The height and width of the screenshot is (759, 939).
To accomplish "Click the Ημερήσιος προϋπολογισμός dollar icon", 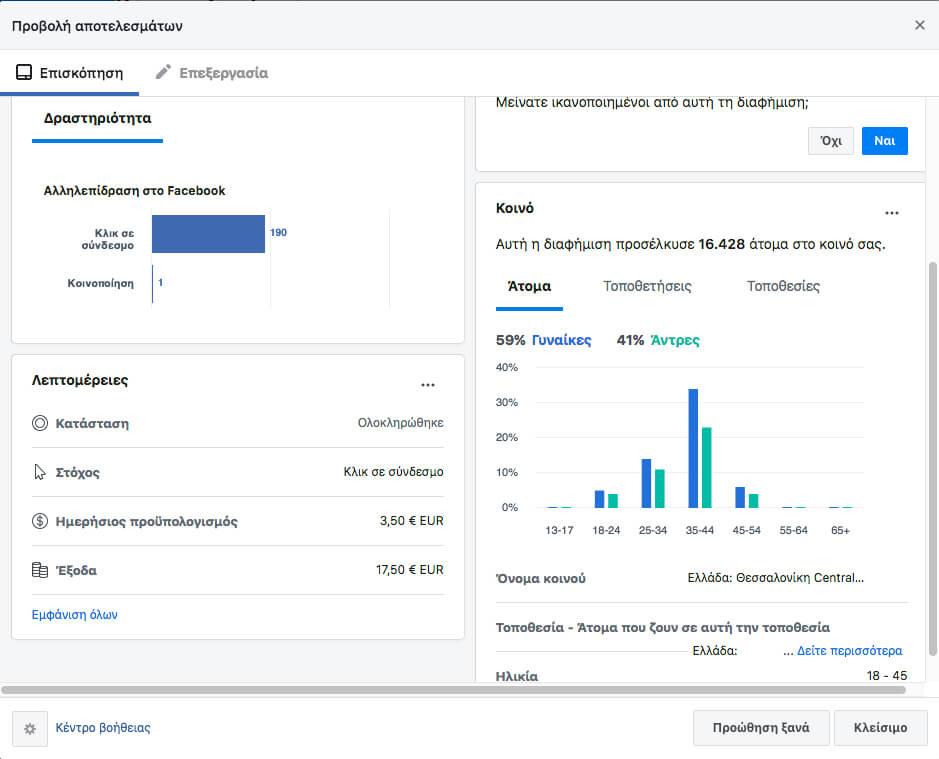I will coord(40,521).
